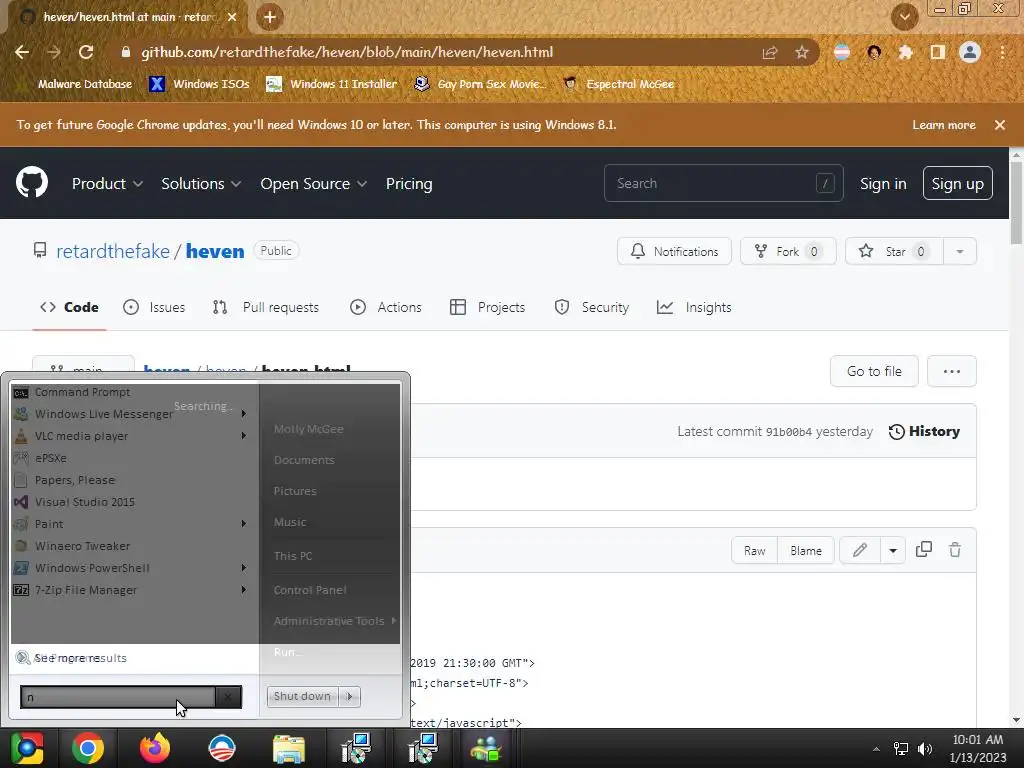The image size is (1024, 768).
Task: Copy raw contents icon
Action: [923, 550]
